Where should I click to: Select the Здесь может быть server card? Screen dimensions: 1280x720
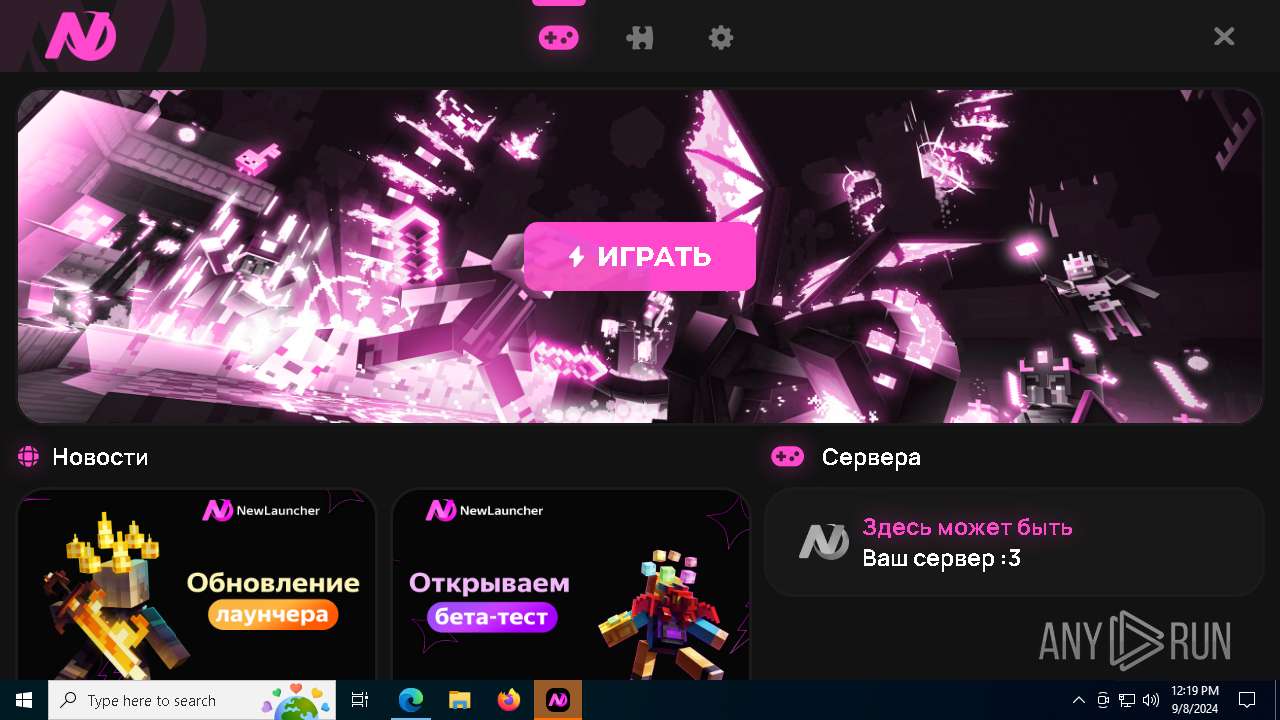tap(1014, 542)
